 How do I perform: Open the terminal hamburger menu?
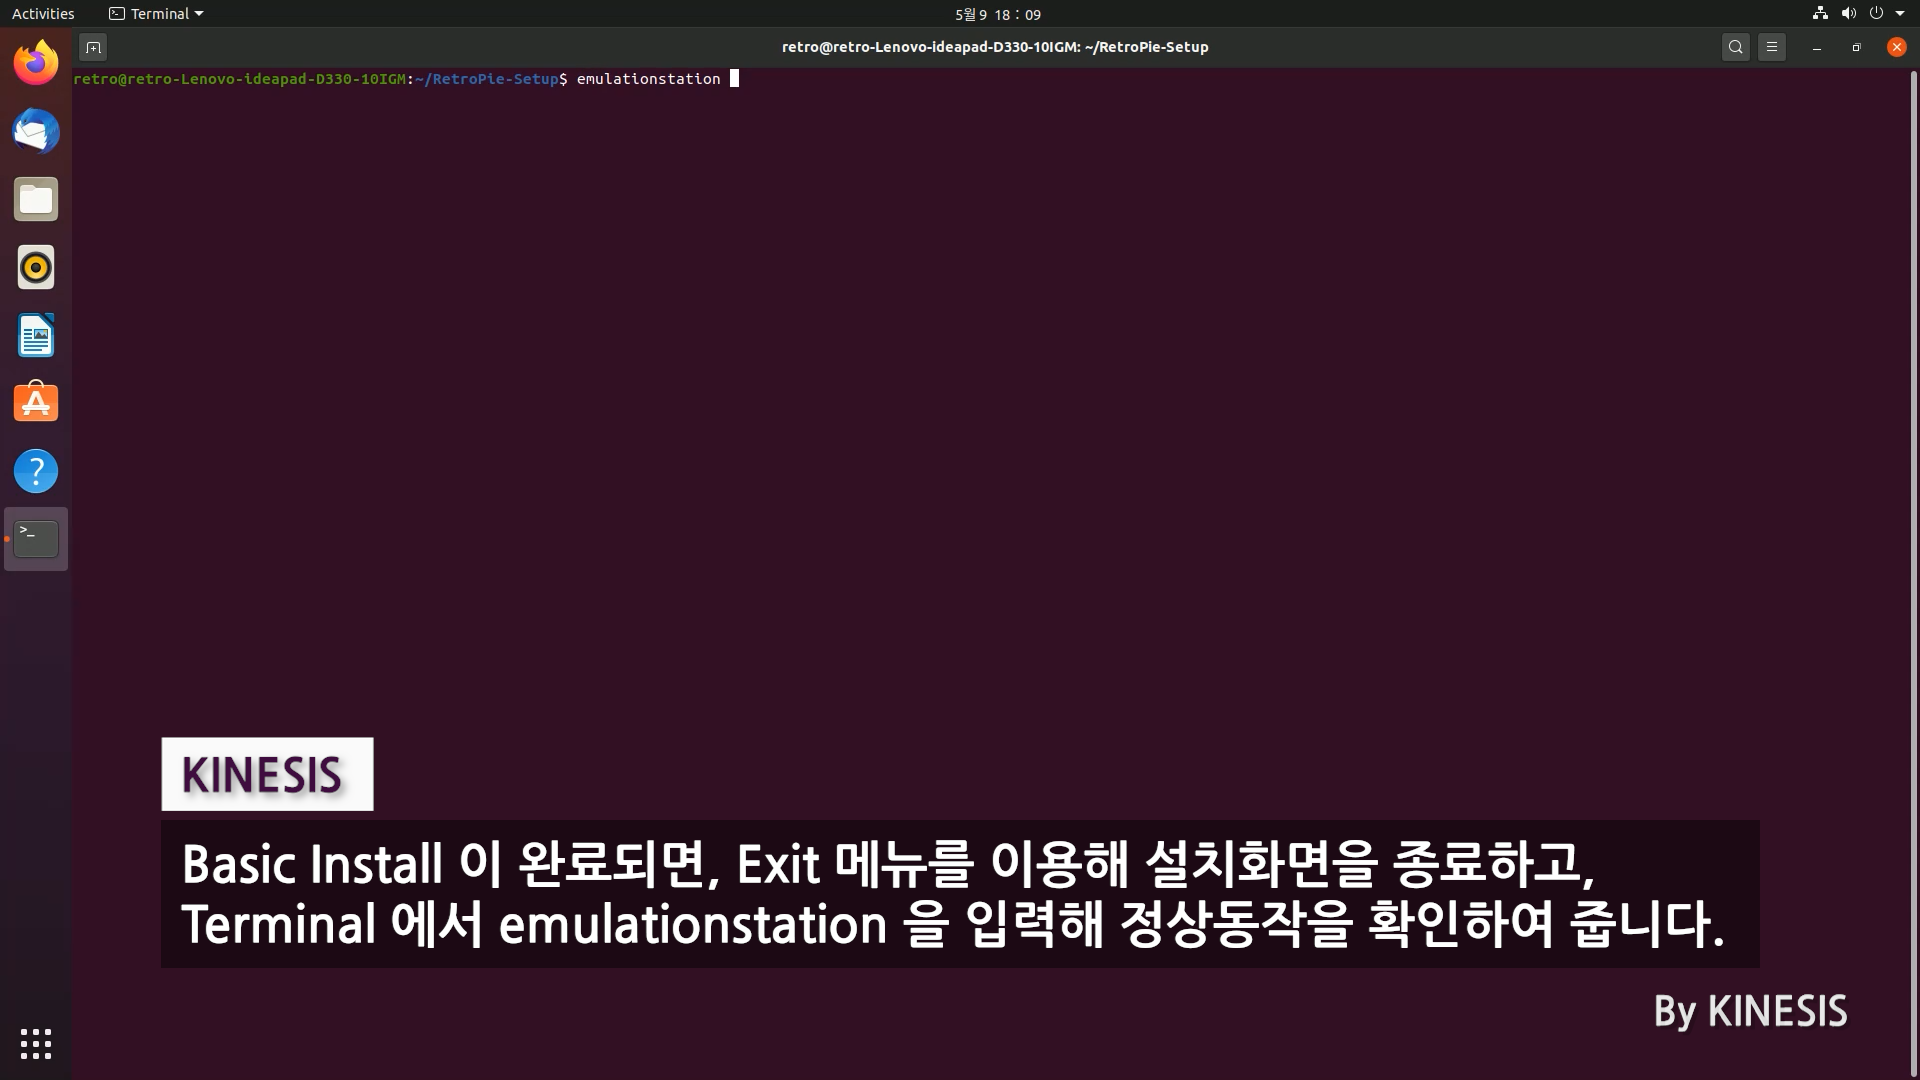(x=1772, y=47)
